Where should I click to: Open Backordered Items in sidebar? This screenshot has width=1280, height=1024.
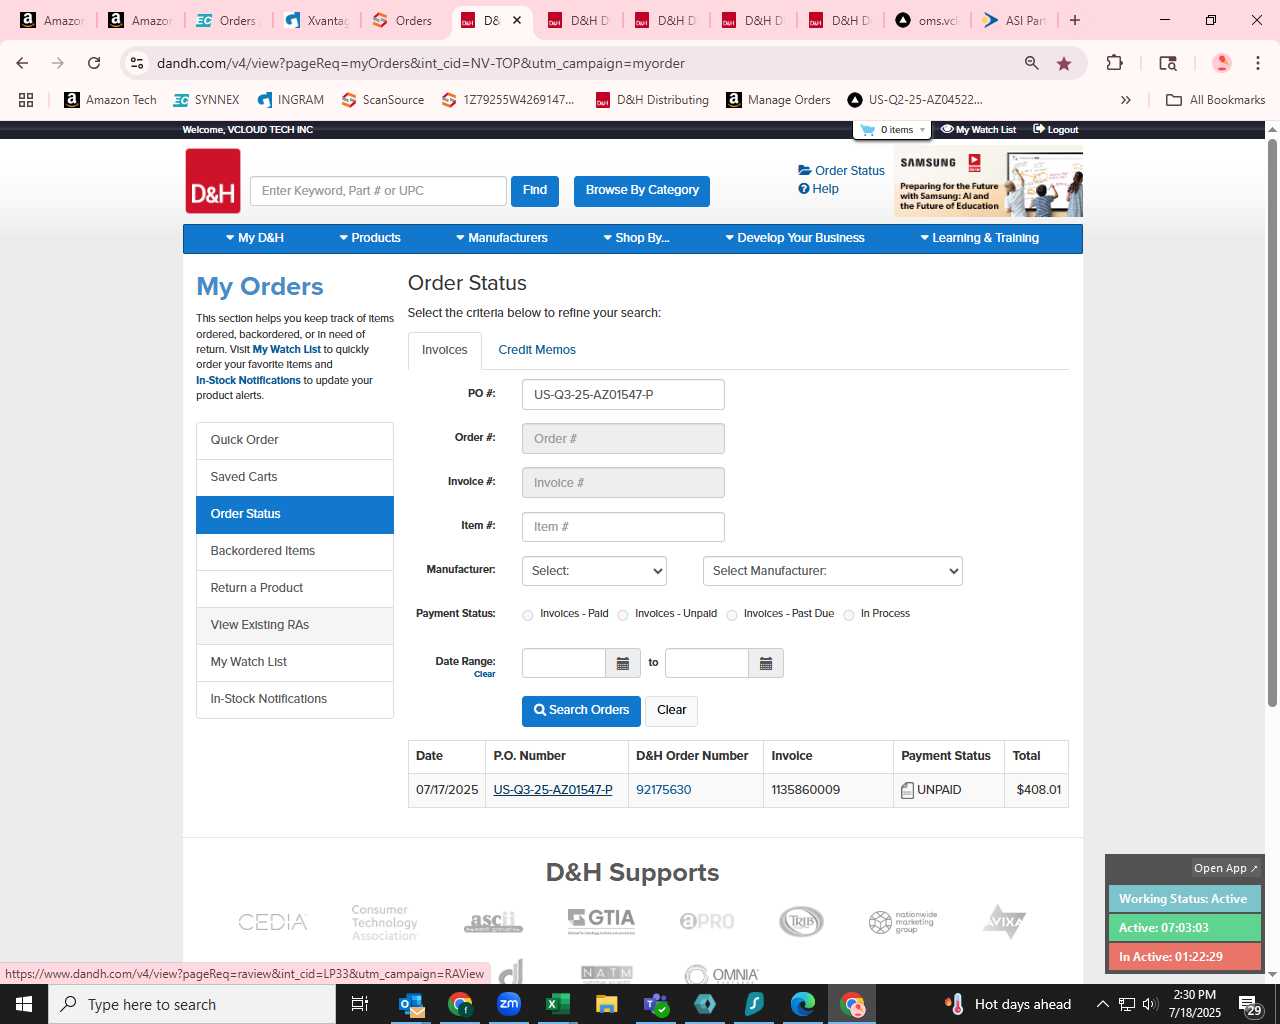(x=295, y=551)
